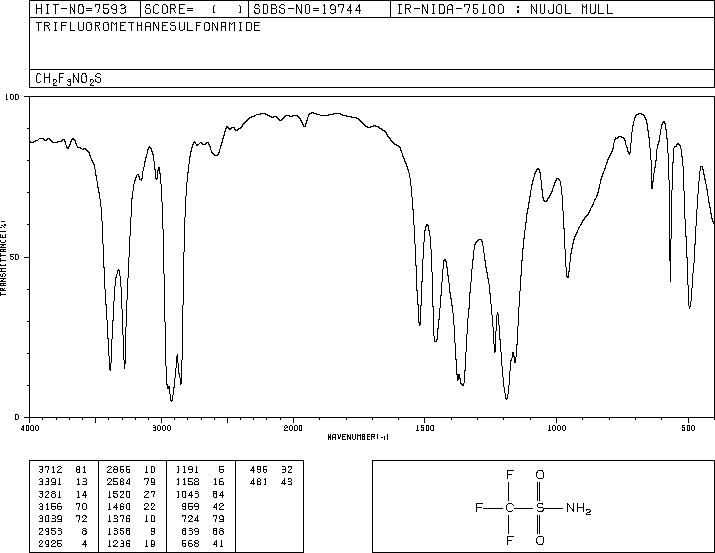Click the 50 label on the transmittance axis

click(15, 257)
